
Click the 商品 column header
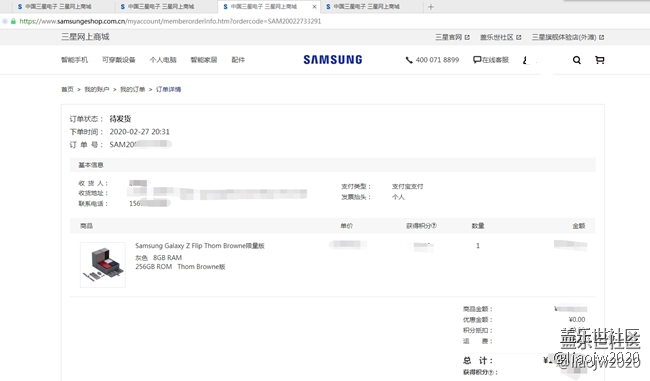pos(86,226)
